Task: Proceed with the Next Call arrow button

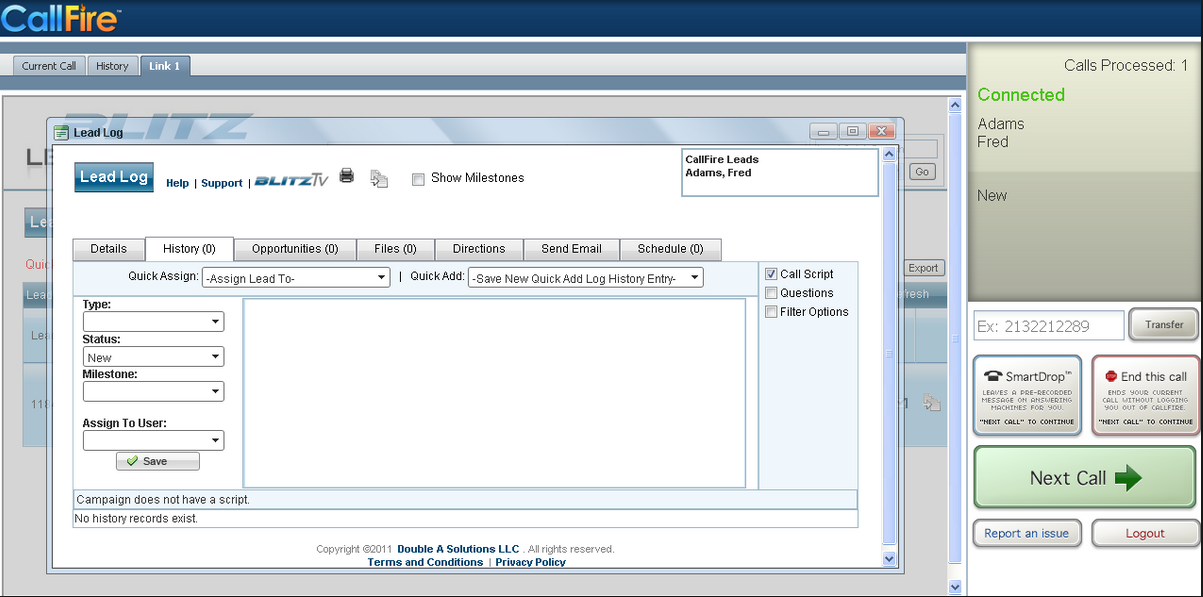Action: [x=1085, y=478]
